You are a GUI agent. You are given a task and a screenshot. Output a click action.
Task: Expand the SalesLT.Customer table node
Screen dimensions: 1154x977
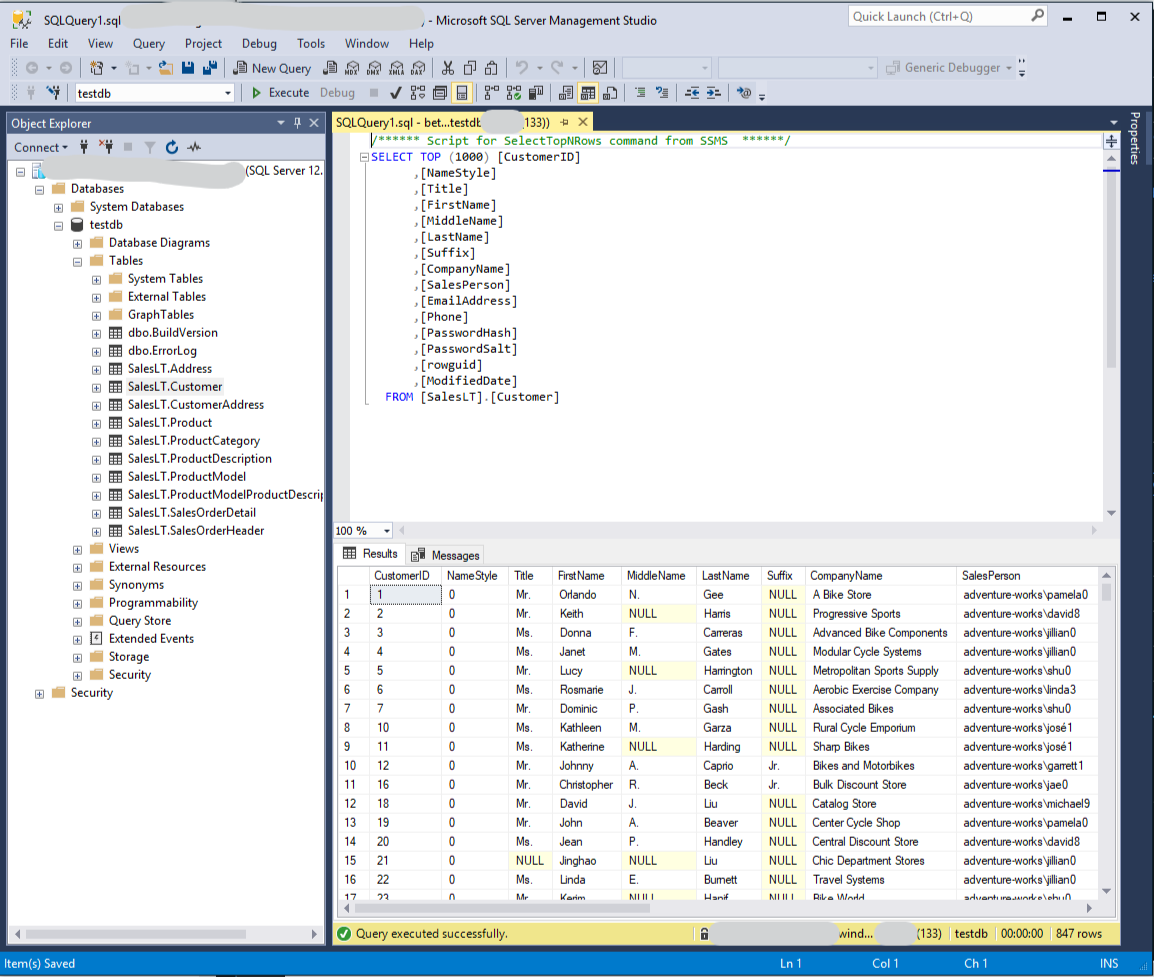point(96,387)
